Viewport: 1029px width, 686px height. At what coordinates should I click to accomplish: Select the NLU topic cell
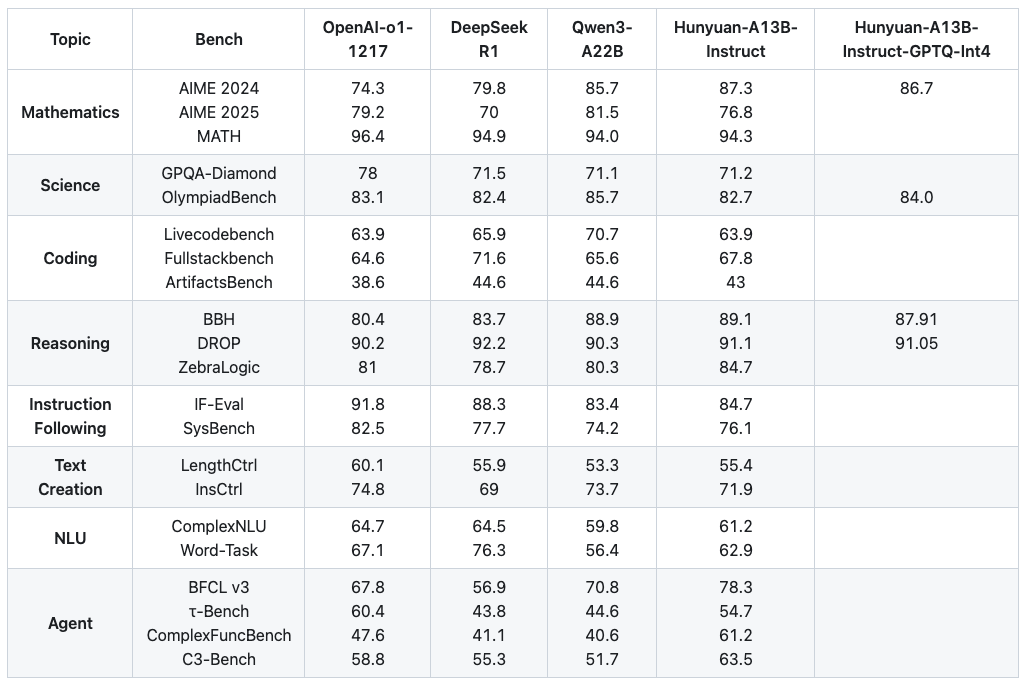[x=70, y=538]
